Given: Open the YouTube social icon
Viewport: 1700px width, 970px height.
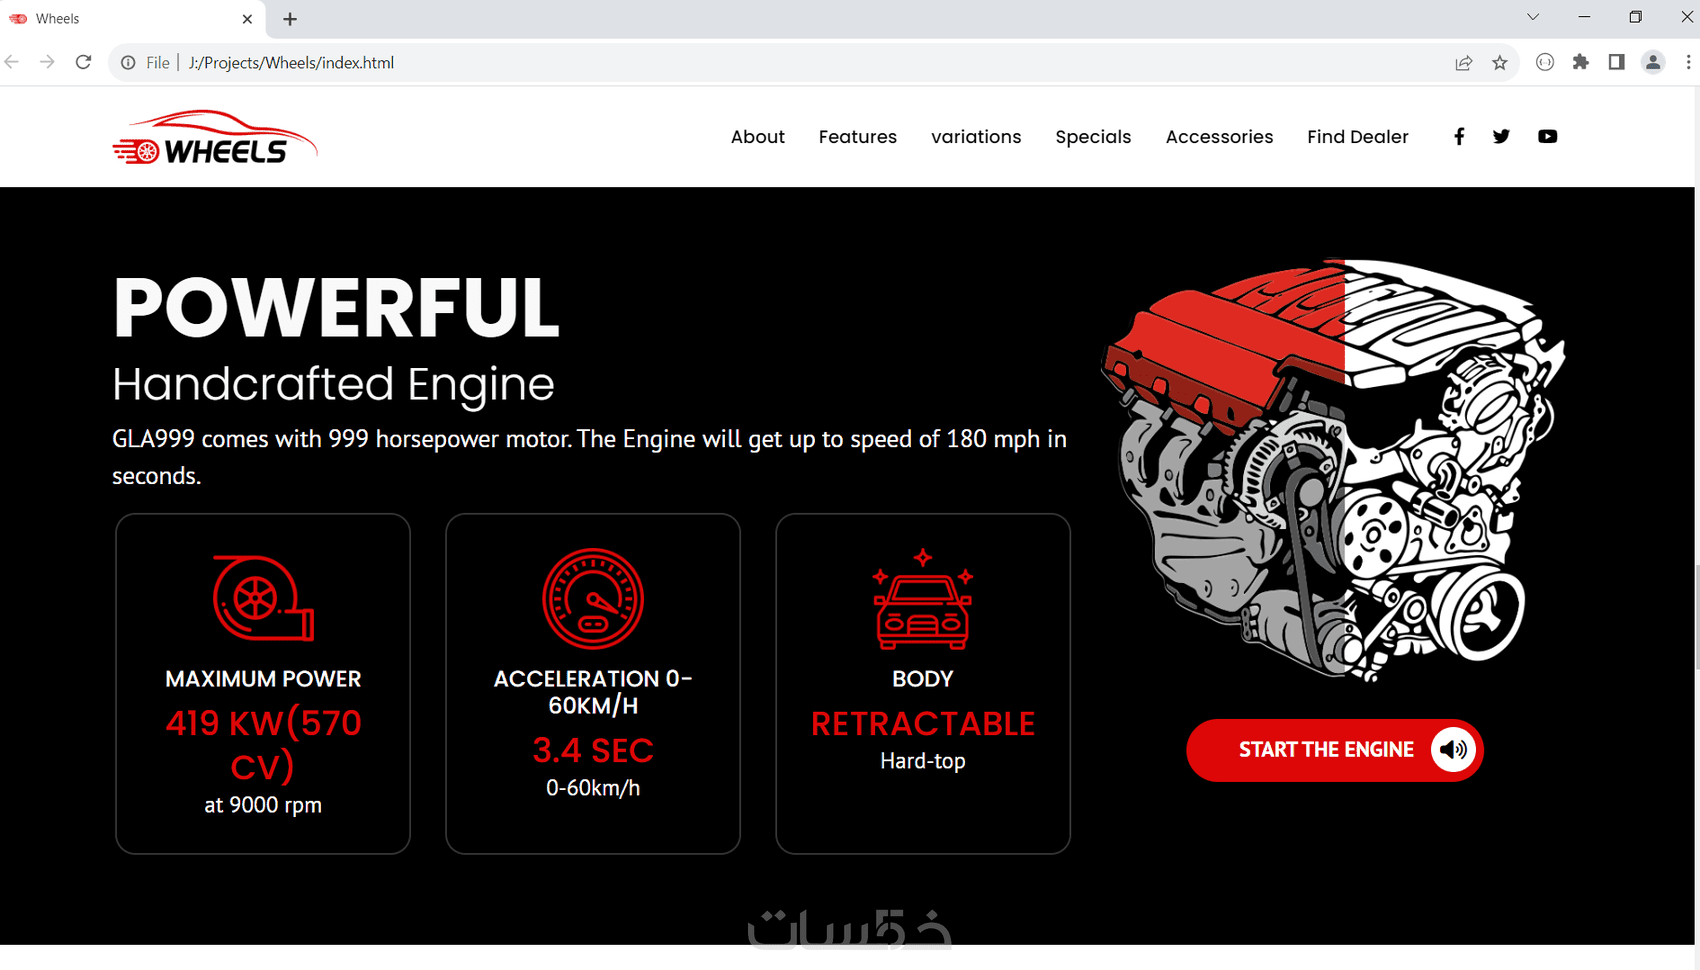Looking at the screenshot, I should pyautogui.click(x=1547, y=137).
